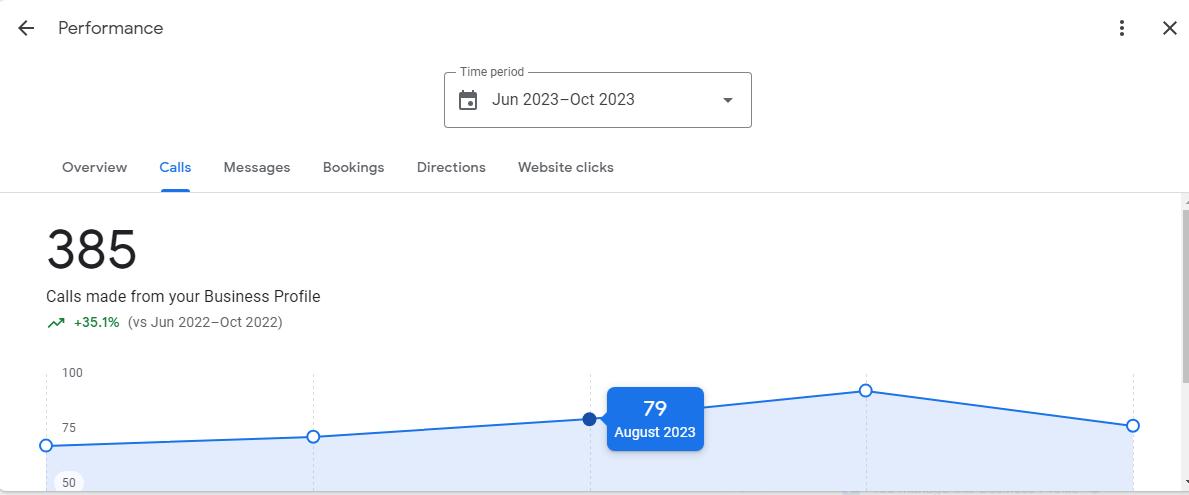
Task: Click the Performance title text
Action: (x=111, y=28)
